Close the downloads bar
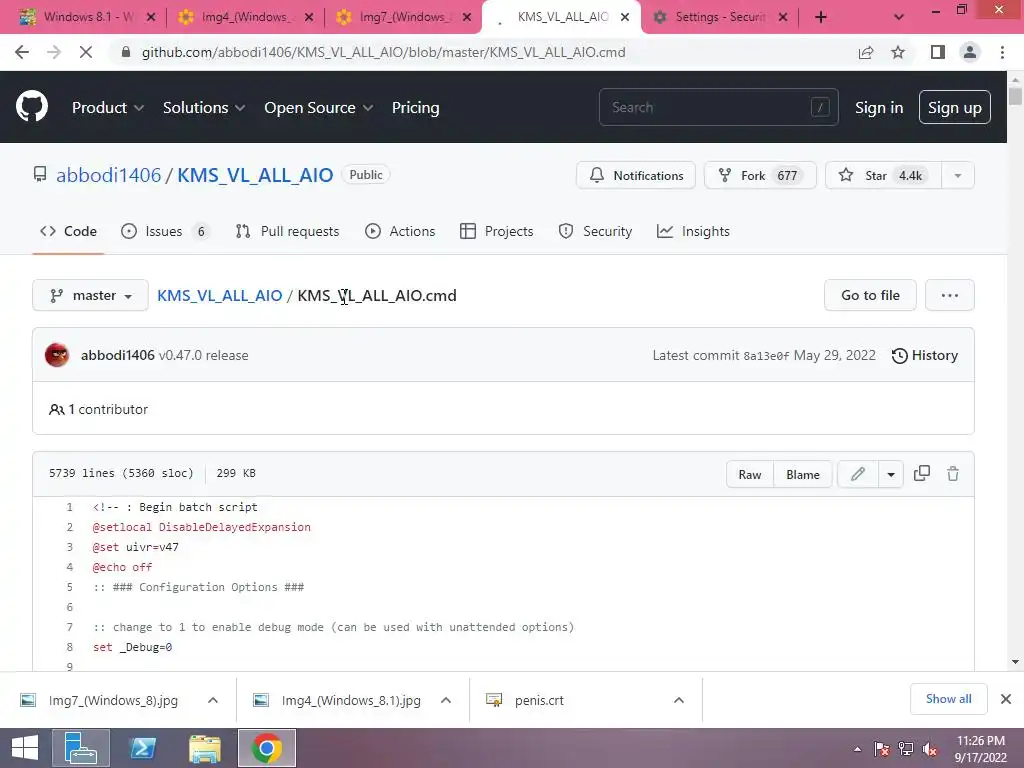 point(1006,699)
